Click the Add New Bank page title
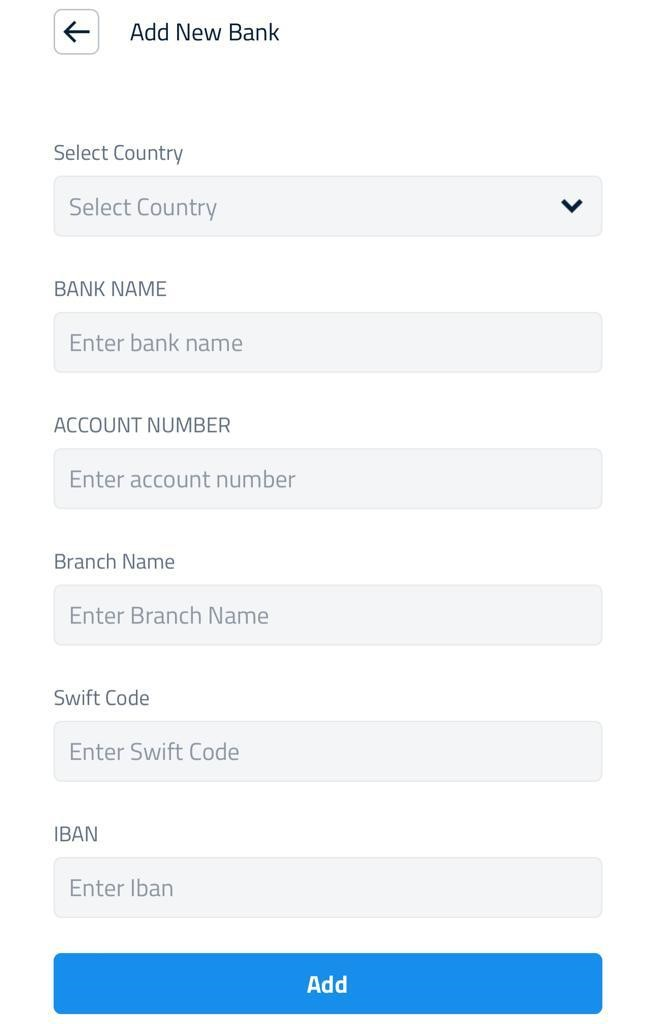Viewport: 656px width, 1024px height. tap(205, 32)
